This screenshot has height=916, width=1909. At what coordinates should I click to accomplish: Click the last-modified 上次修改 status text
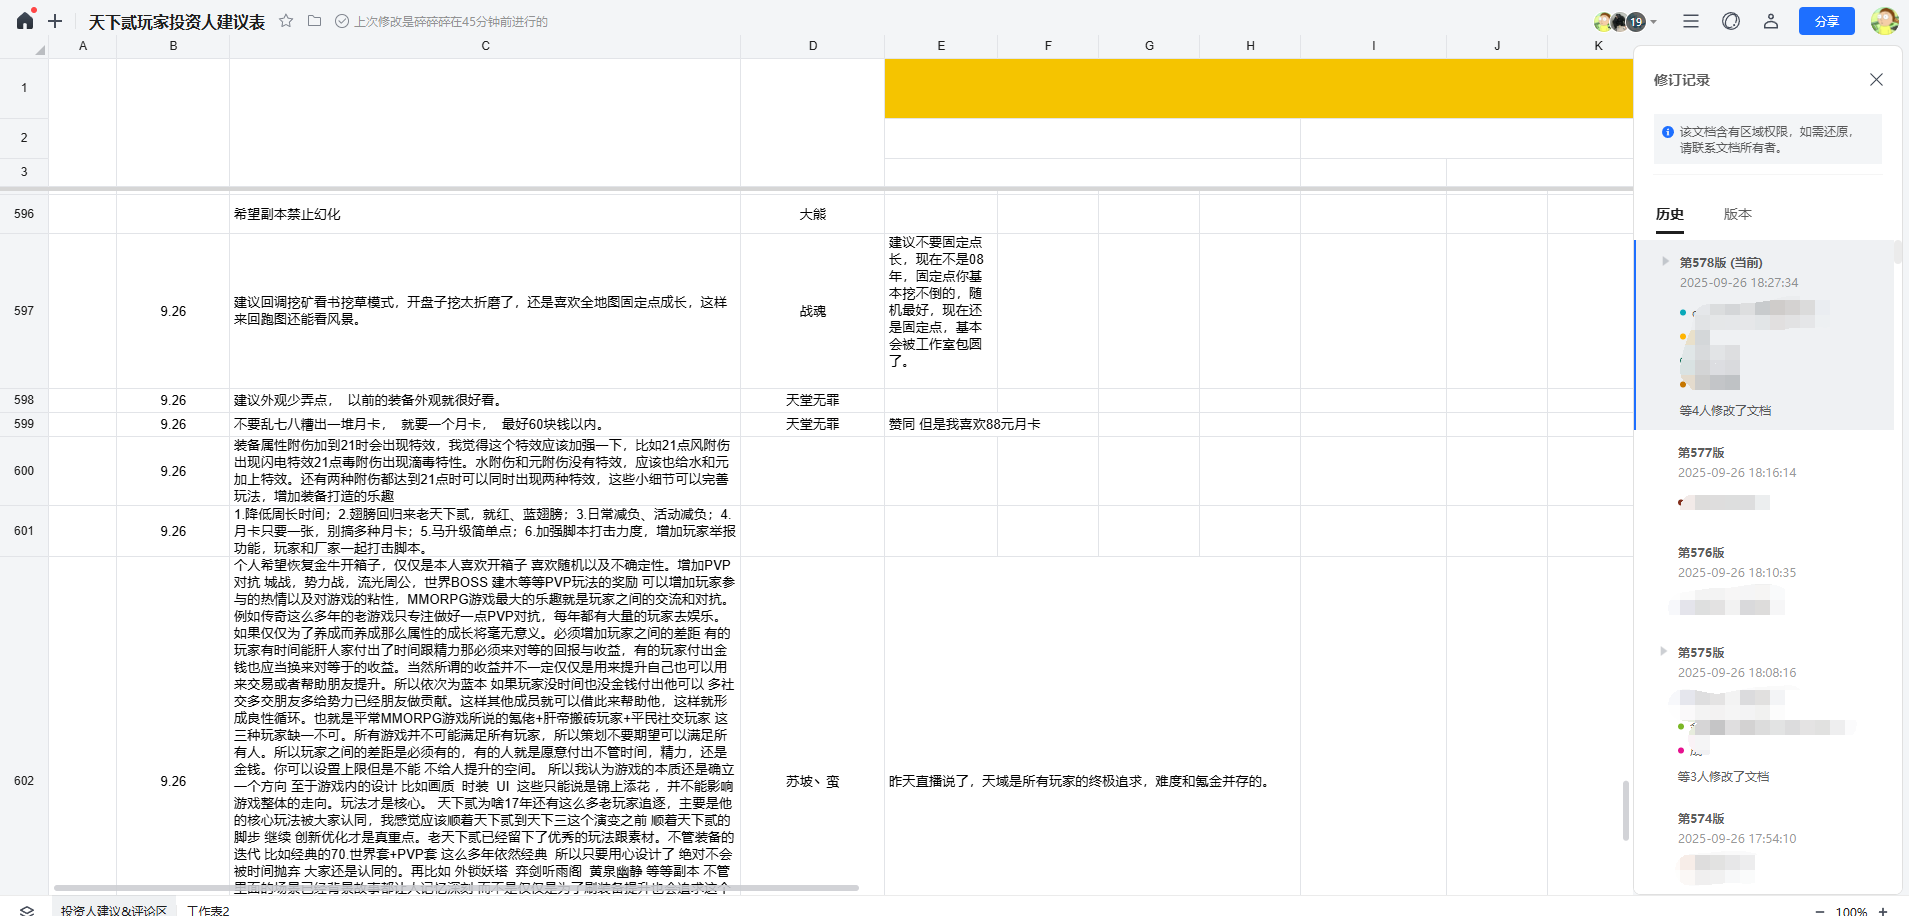point(451,22)
